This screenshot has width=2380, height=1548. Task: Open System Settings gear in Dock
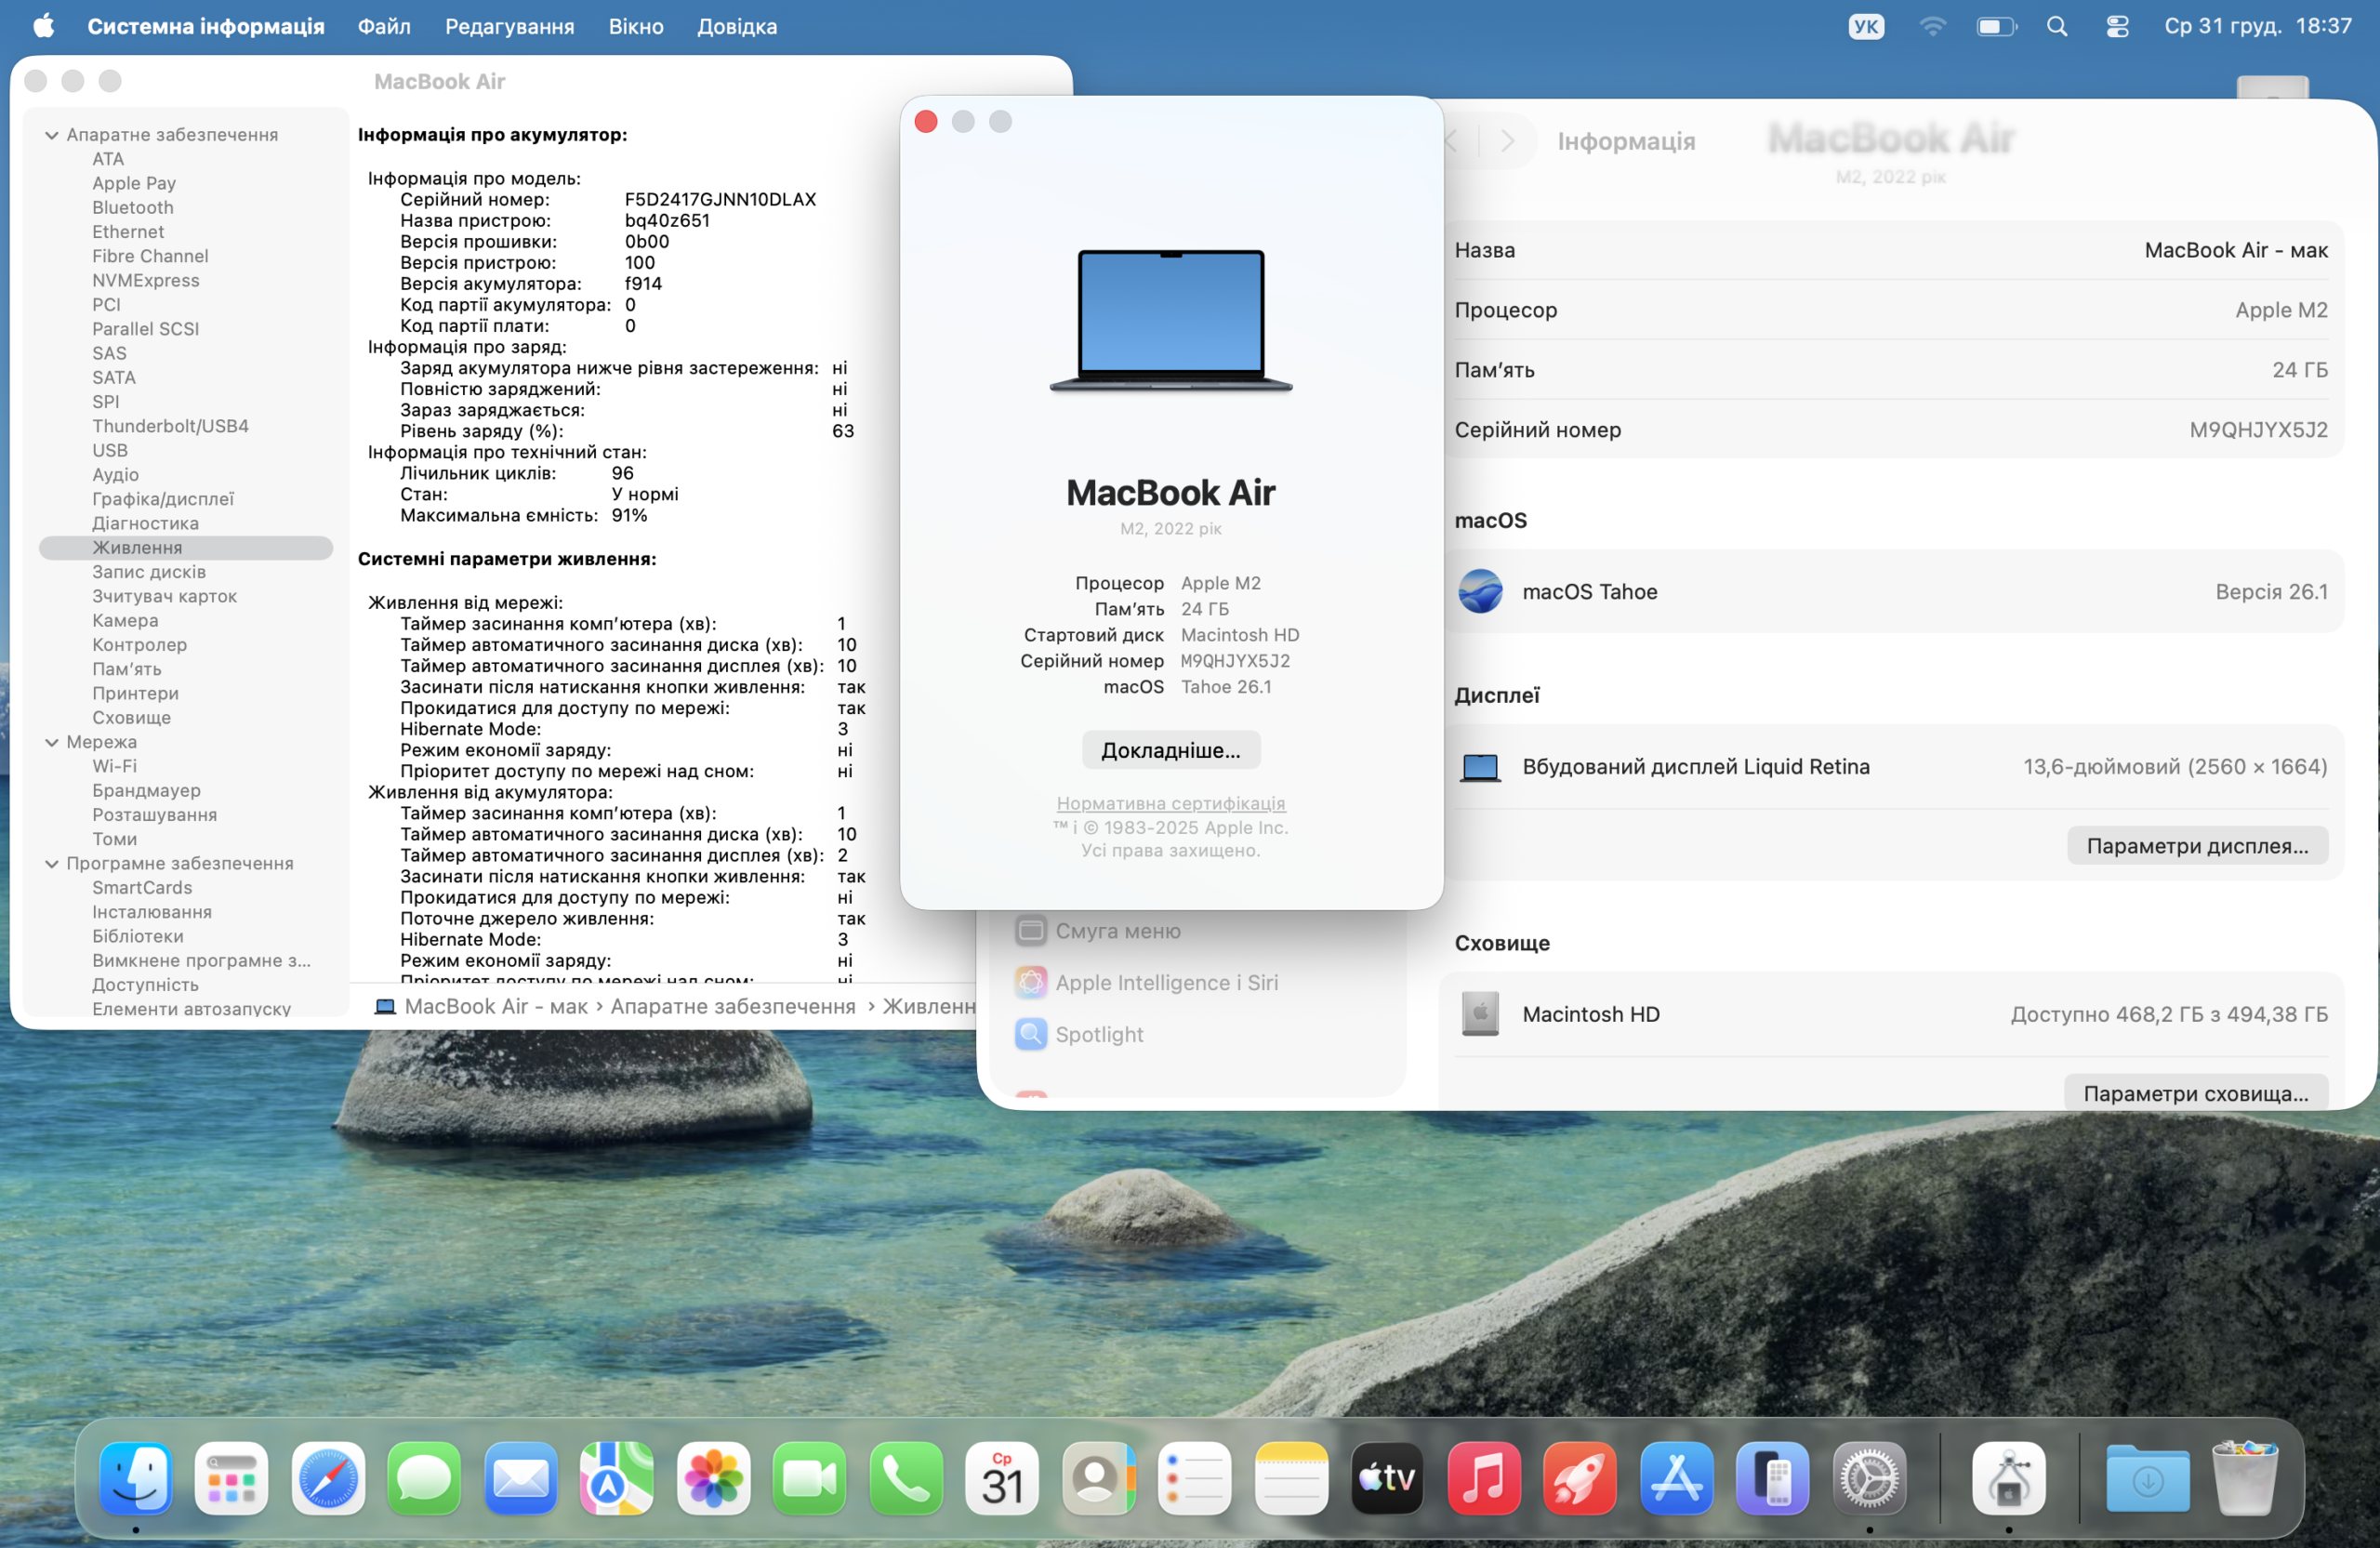[x=1869, y=1478]
